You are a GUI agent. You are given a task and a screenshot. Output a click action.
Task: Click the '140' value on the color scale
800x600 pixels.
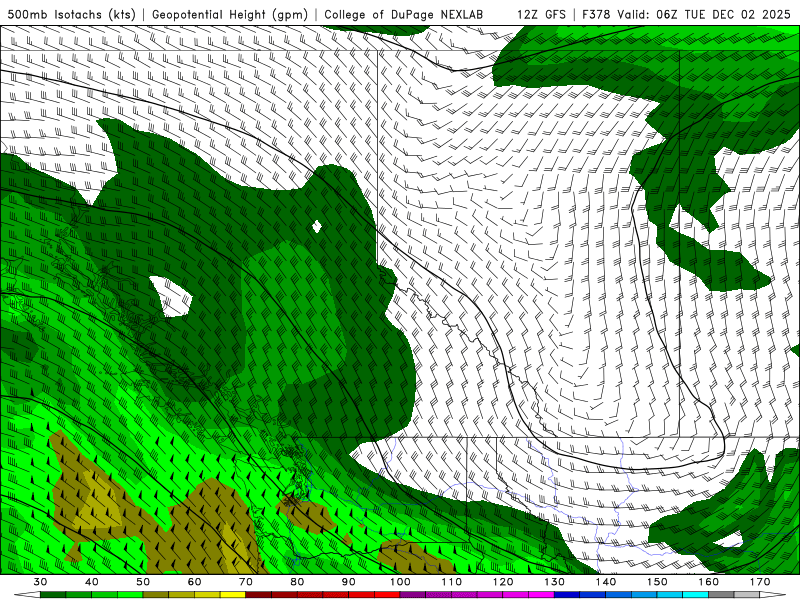(606, 582)
